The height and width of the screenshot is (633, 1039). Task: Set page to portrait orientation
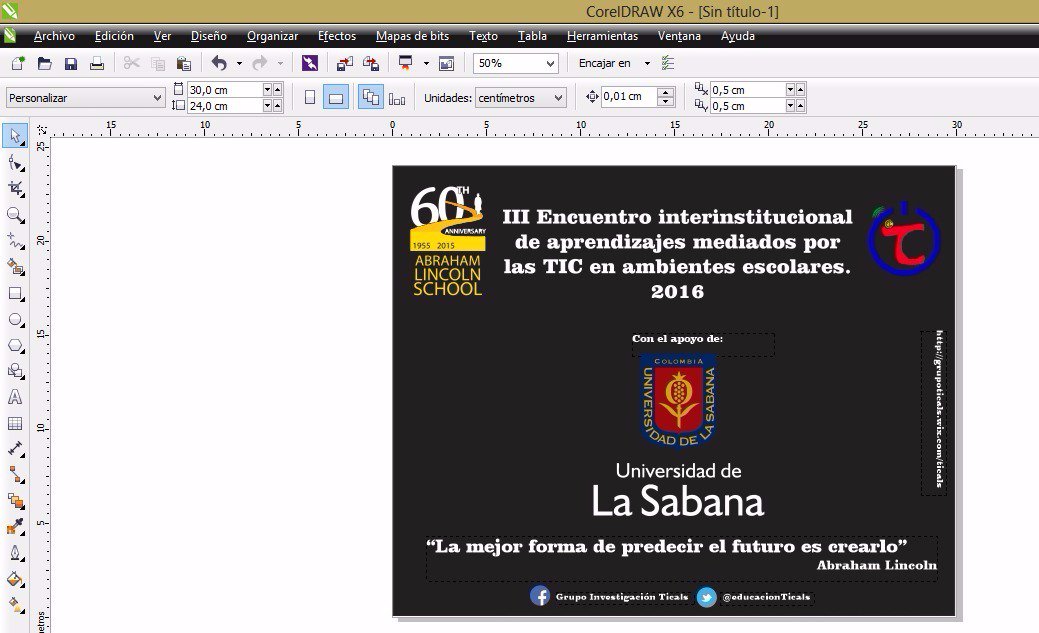coord(309,98)
